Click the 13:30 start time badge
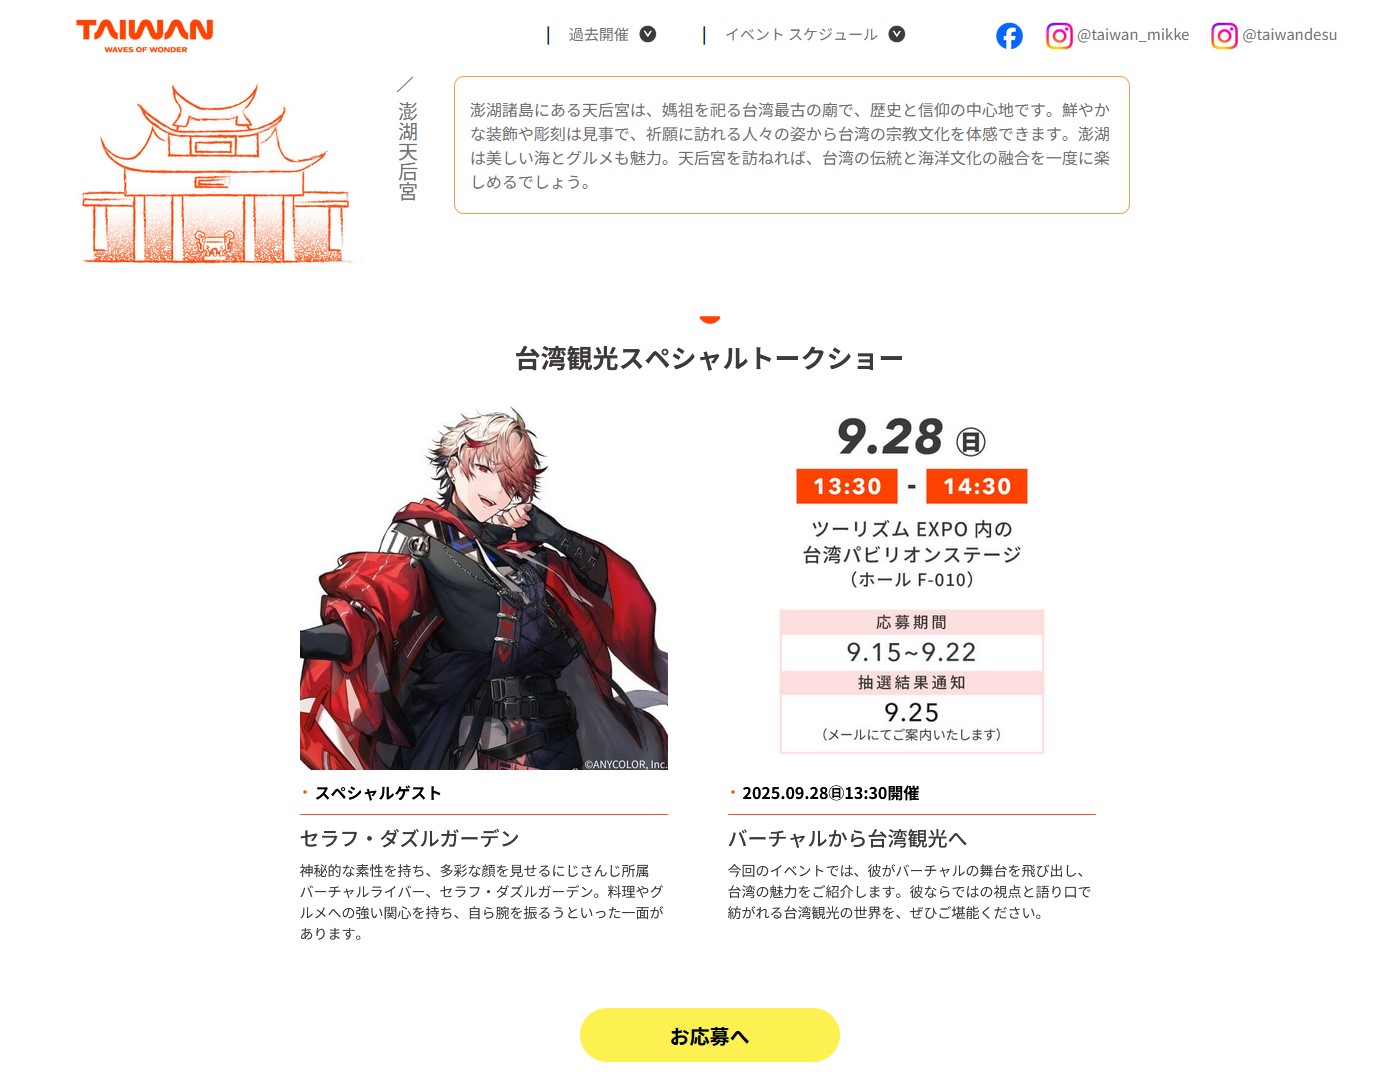 pos(847,486)
